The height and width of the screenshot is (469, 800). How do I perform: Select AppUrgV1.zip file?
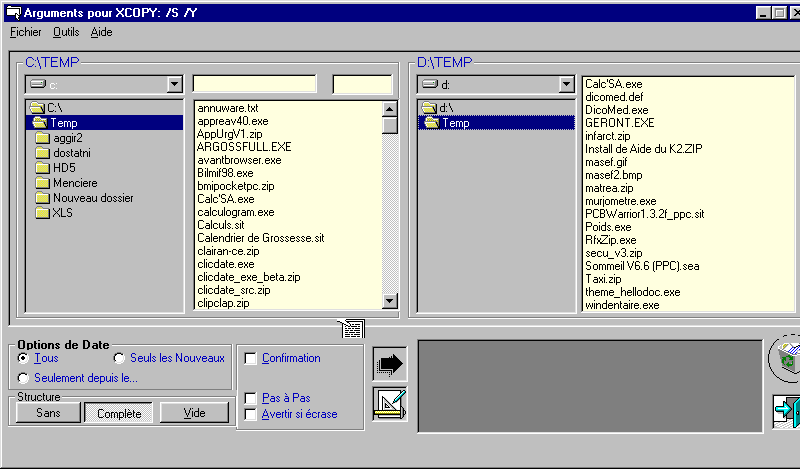point(230,134)
